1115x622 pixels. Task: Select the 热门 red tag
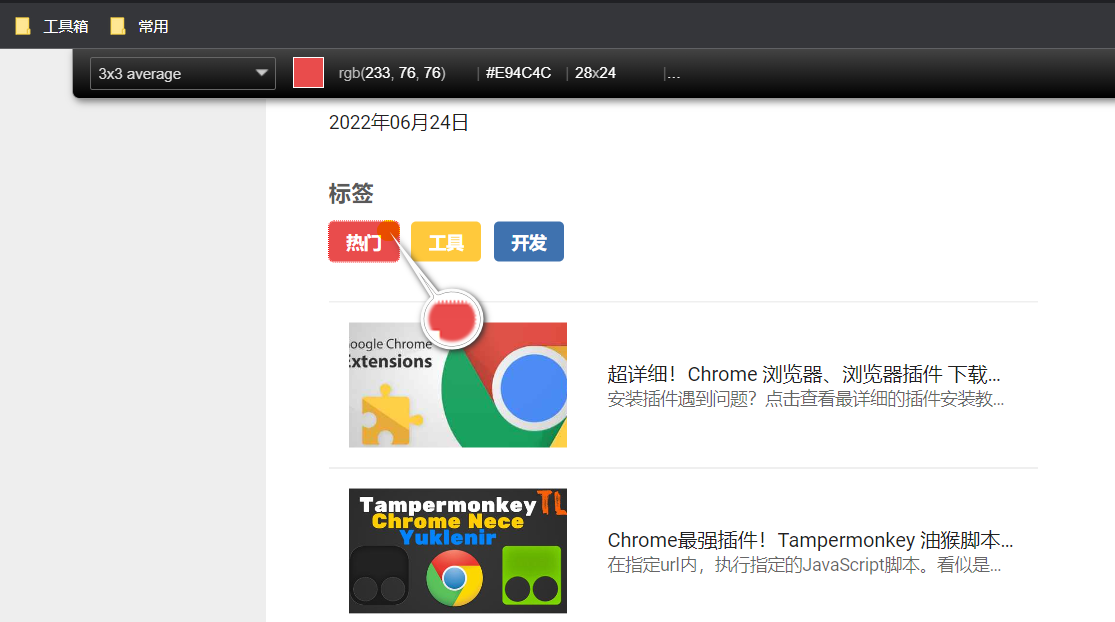364,242
